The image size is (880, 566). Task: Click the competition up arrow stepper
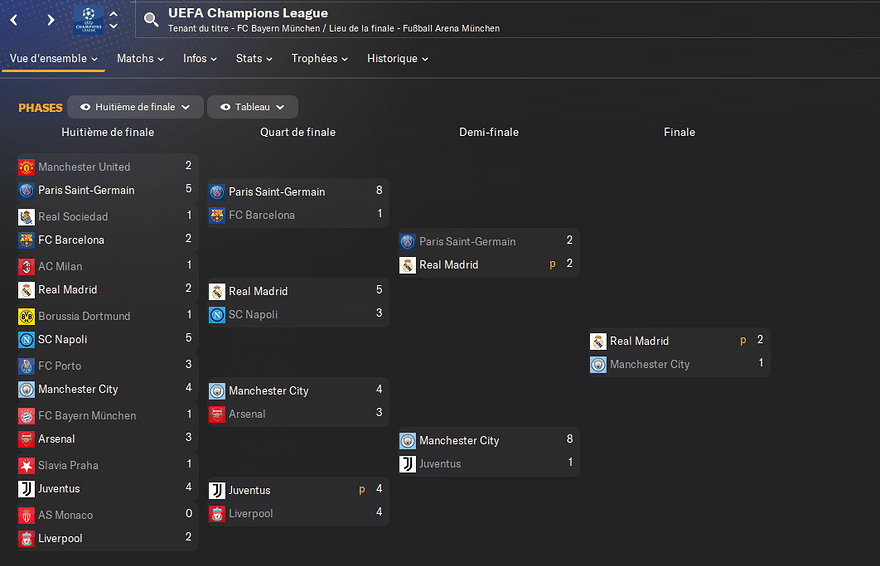pyautogui.click(x=113, y=14)
